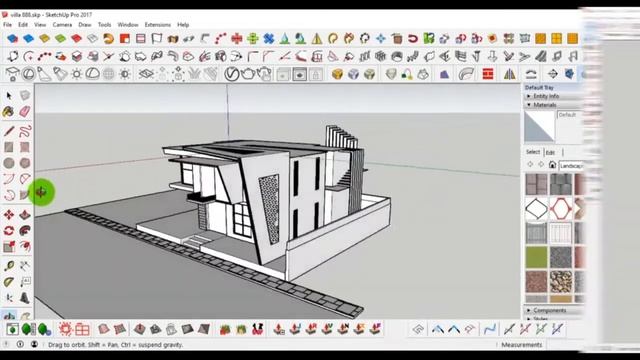
Task: Choose the white diamond paver material
Action: [x=536, y=209]
